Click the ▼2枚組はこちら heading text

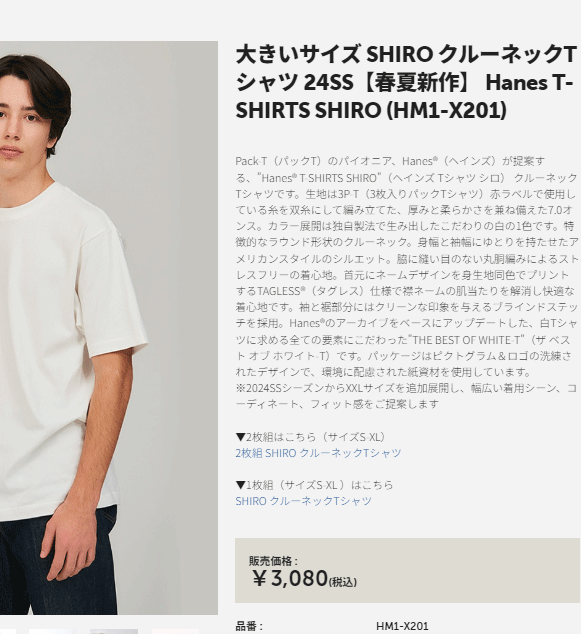tap(311, 437)
